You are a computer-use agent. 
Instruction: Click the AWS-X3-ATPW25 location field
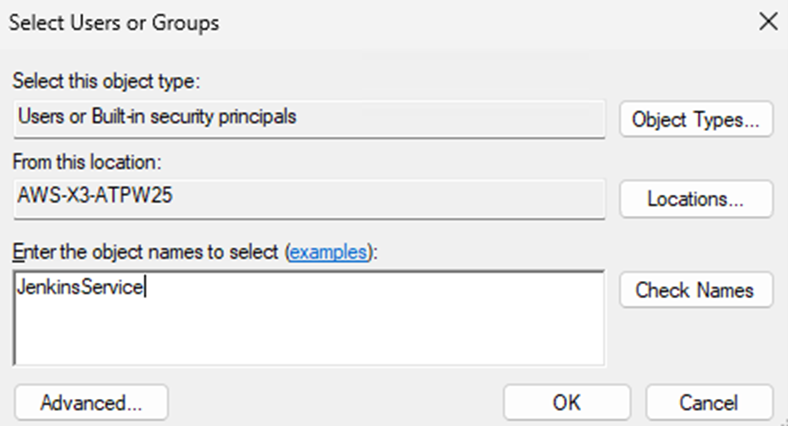[x=400, y=197]
